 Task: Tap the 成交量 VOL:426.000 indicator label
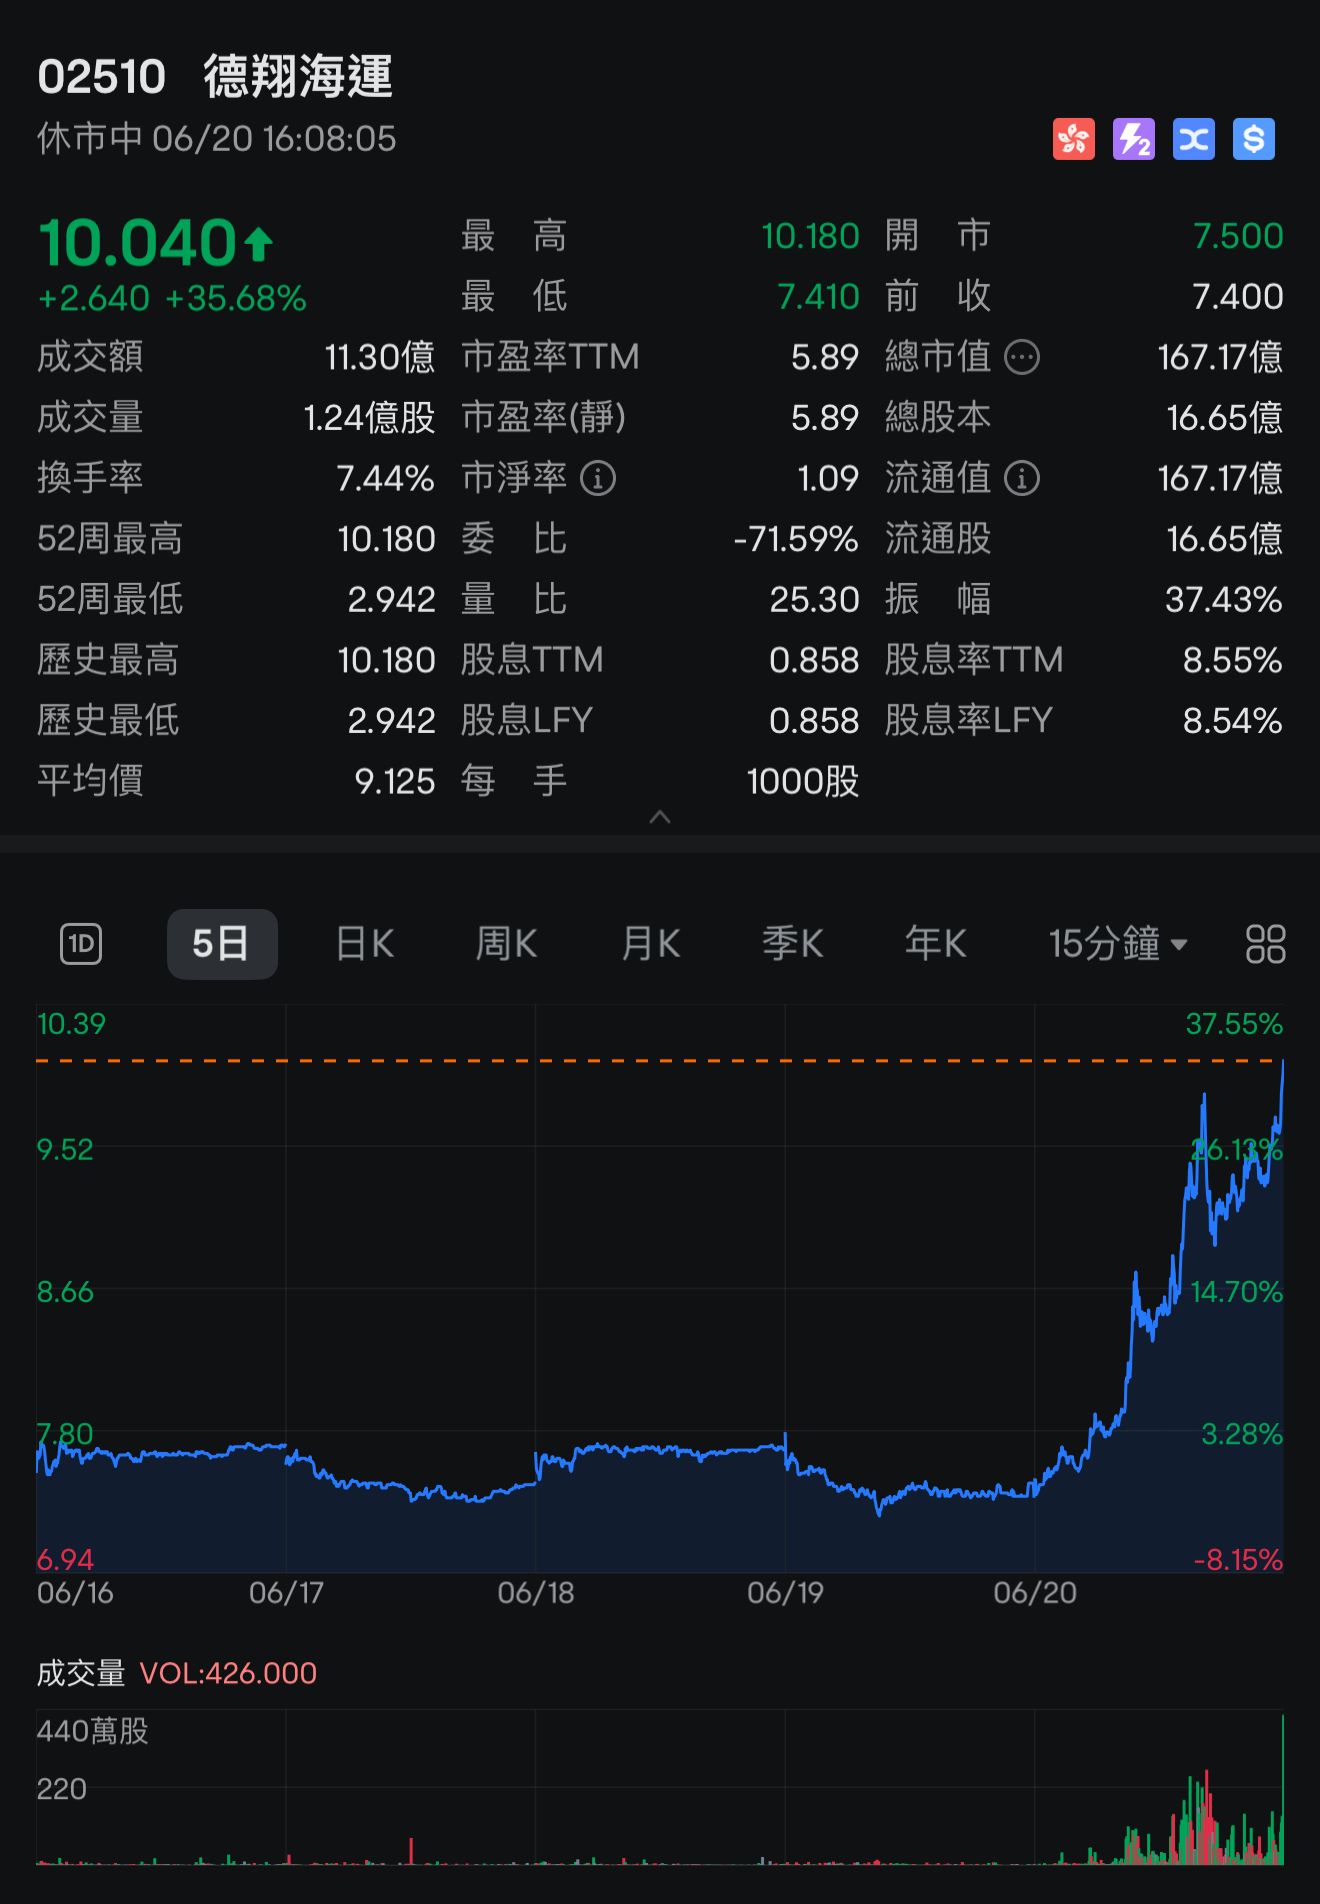[177, 1673]
